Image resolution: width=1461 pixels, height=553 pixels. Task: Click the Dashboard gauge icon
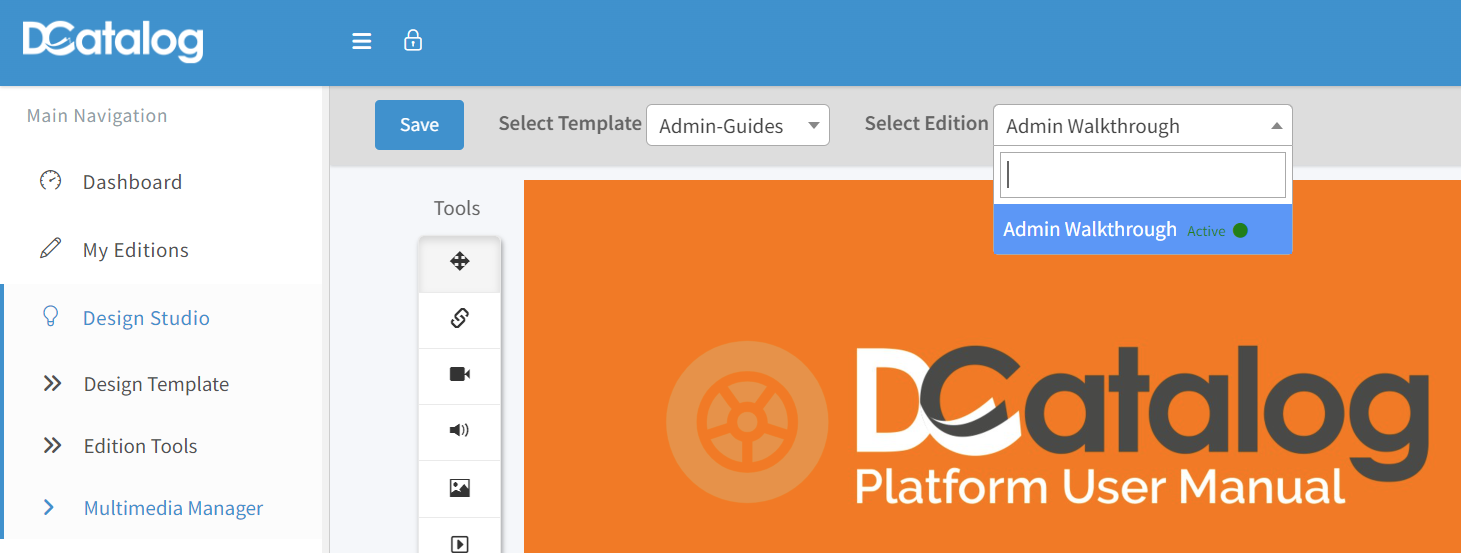[50, 181]
